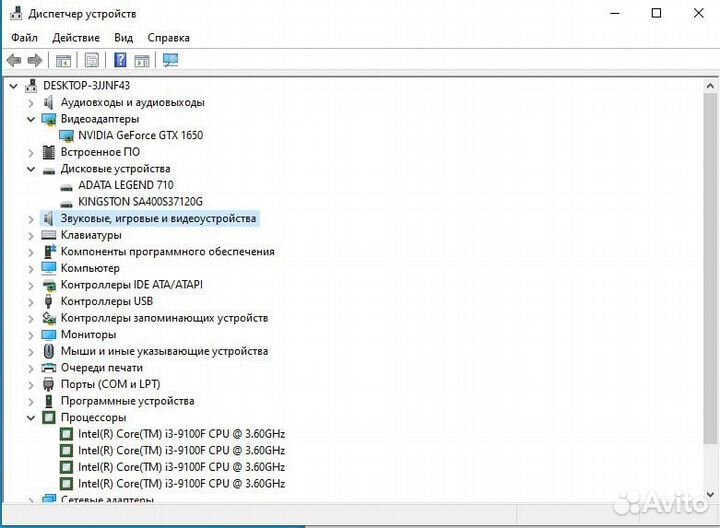Image resolution: width=720 pixels, height=528 pixels.
Task: Click the Мониторы screen icon
Action: [49, 335]
